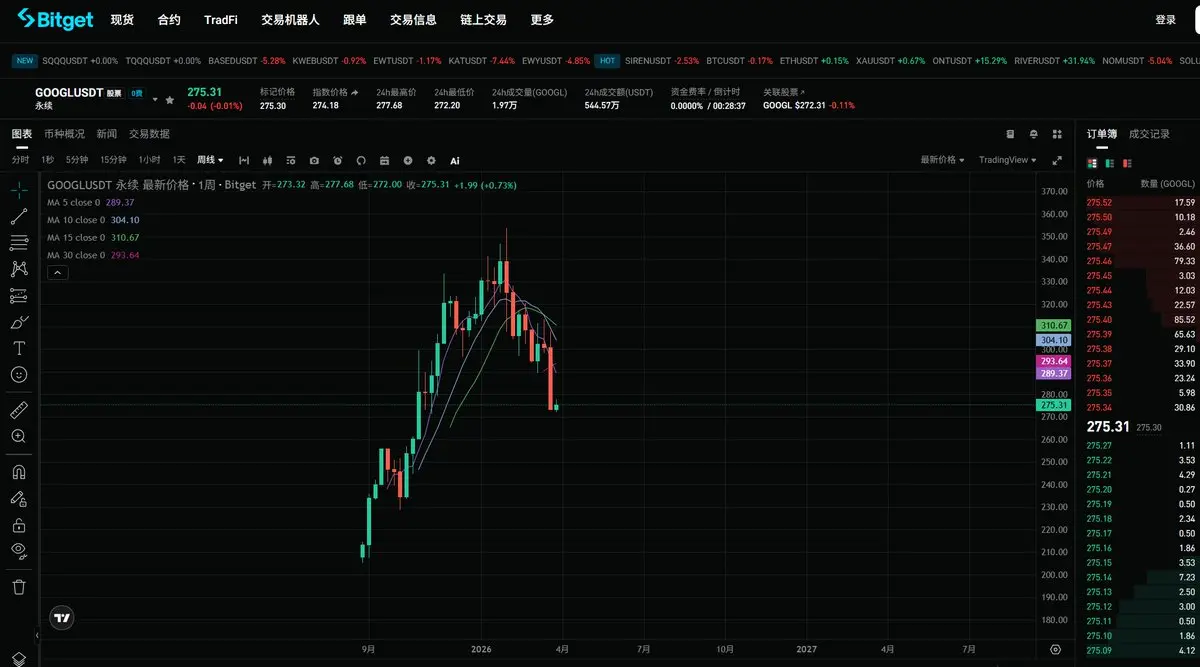1200x667 pixels.
Task: Switch to the 交易数据 tab
Action: click(149, 134)
